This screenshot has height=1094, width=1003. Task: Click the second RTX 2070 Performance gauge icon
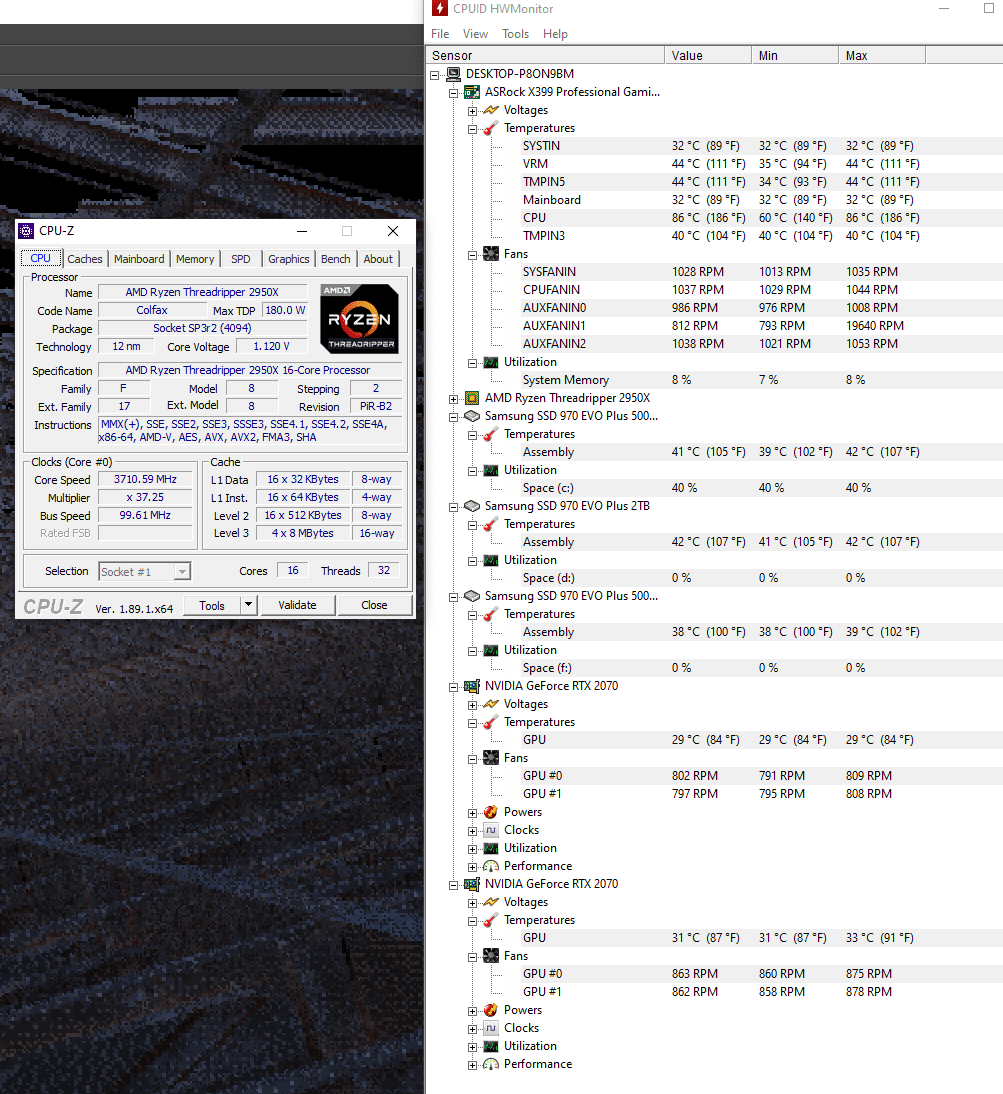pyautogui.click(x=491, y=1065)
